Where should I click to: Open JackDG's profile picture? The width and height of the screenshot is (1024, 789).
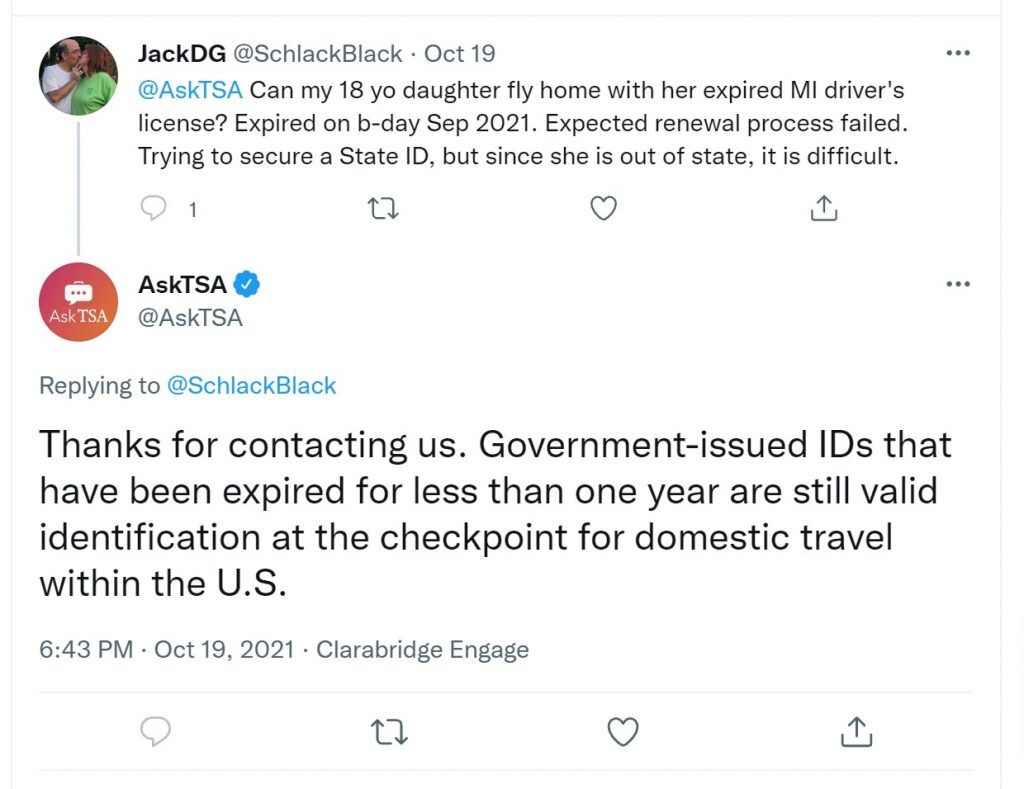pos(78,76)
